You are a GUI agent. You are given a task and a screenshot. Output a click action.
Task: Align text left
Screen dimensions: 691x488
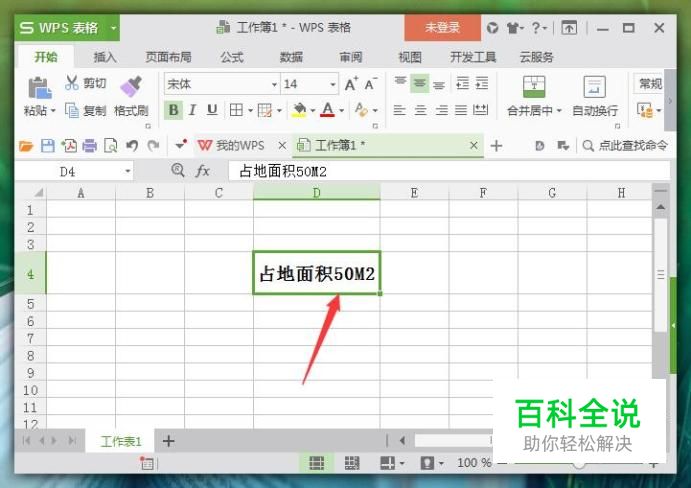click(399, 110)
